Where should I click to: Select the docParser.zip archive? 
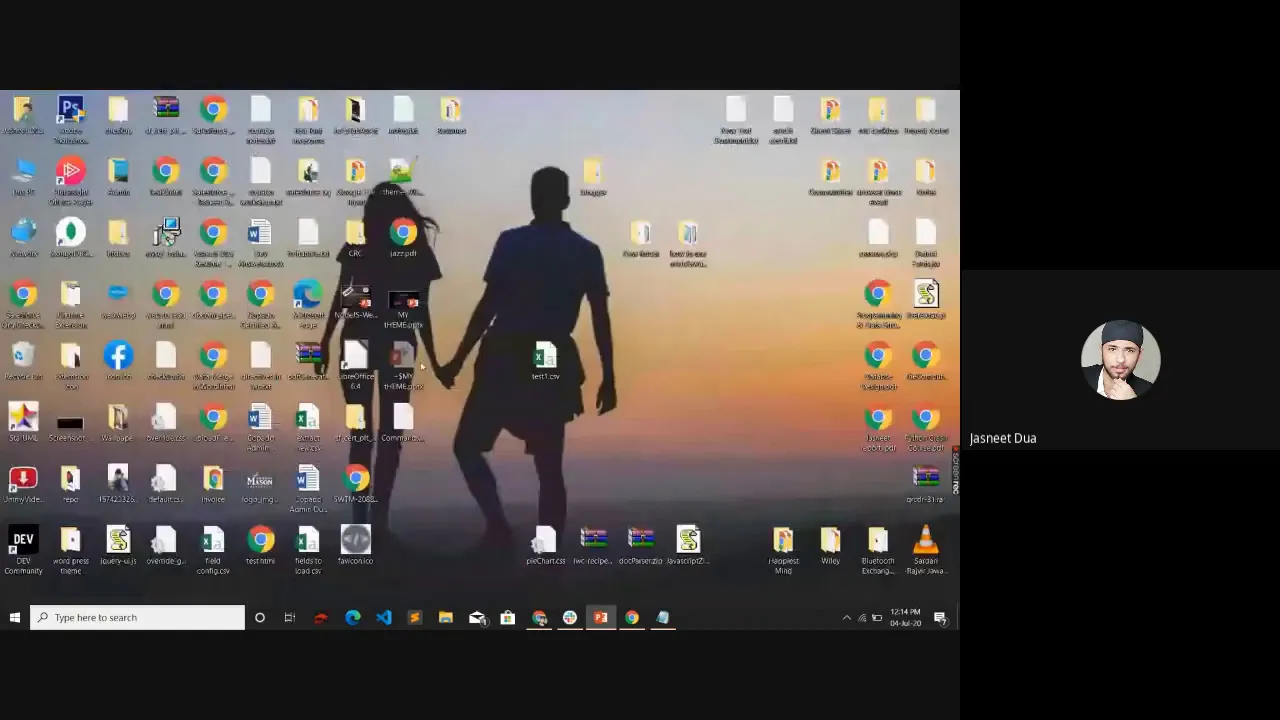click(x=641, y=547)
